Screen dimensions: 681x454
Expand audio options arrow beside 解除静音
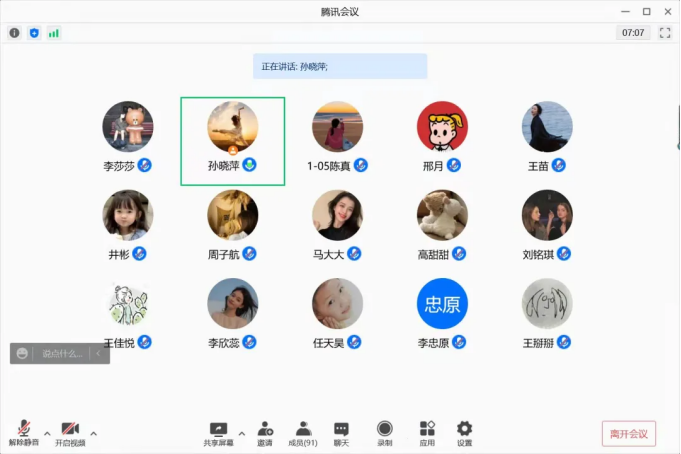click(47, 433)
